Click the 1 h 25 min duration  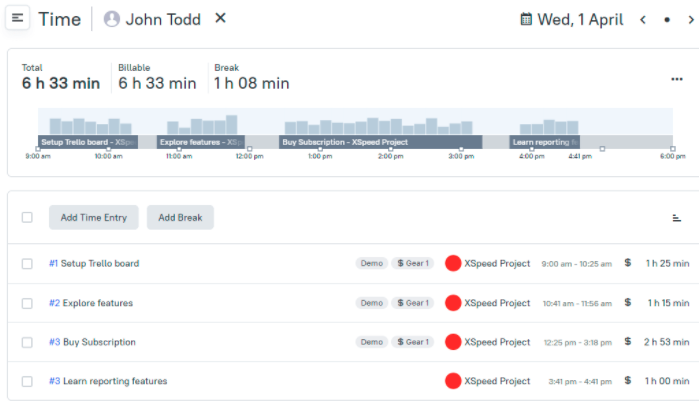click(x=667, y=263)
